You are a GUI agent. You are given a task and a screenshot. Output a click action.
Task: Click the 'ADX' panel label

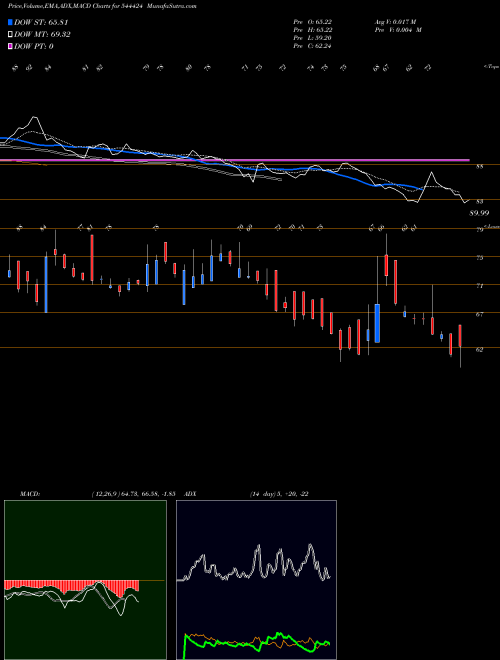pos(190,494)
